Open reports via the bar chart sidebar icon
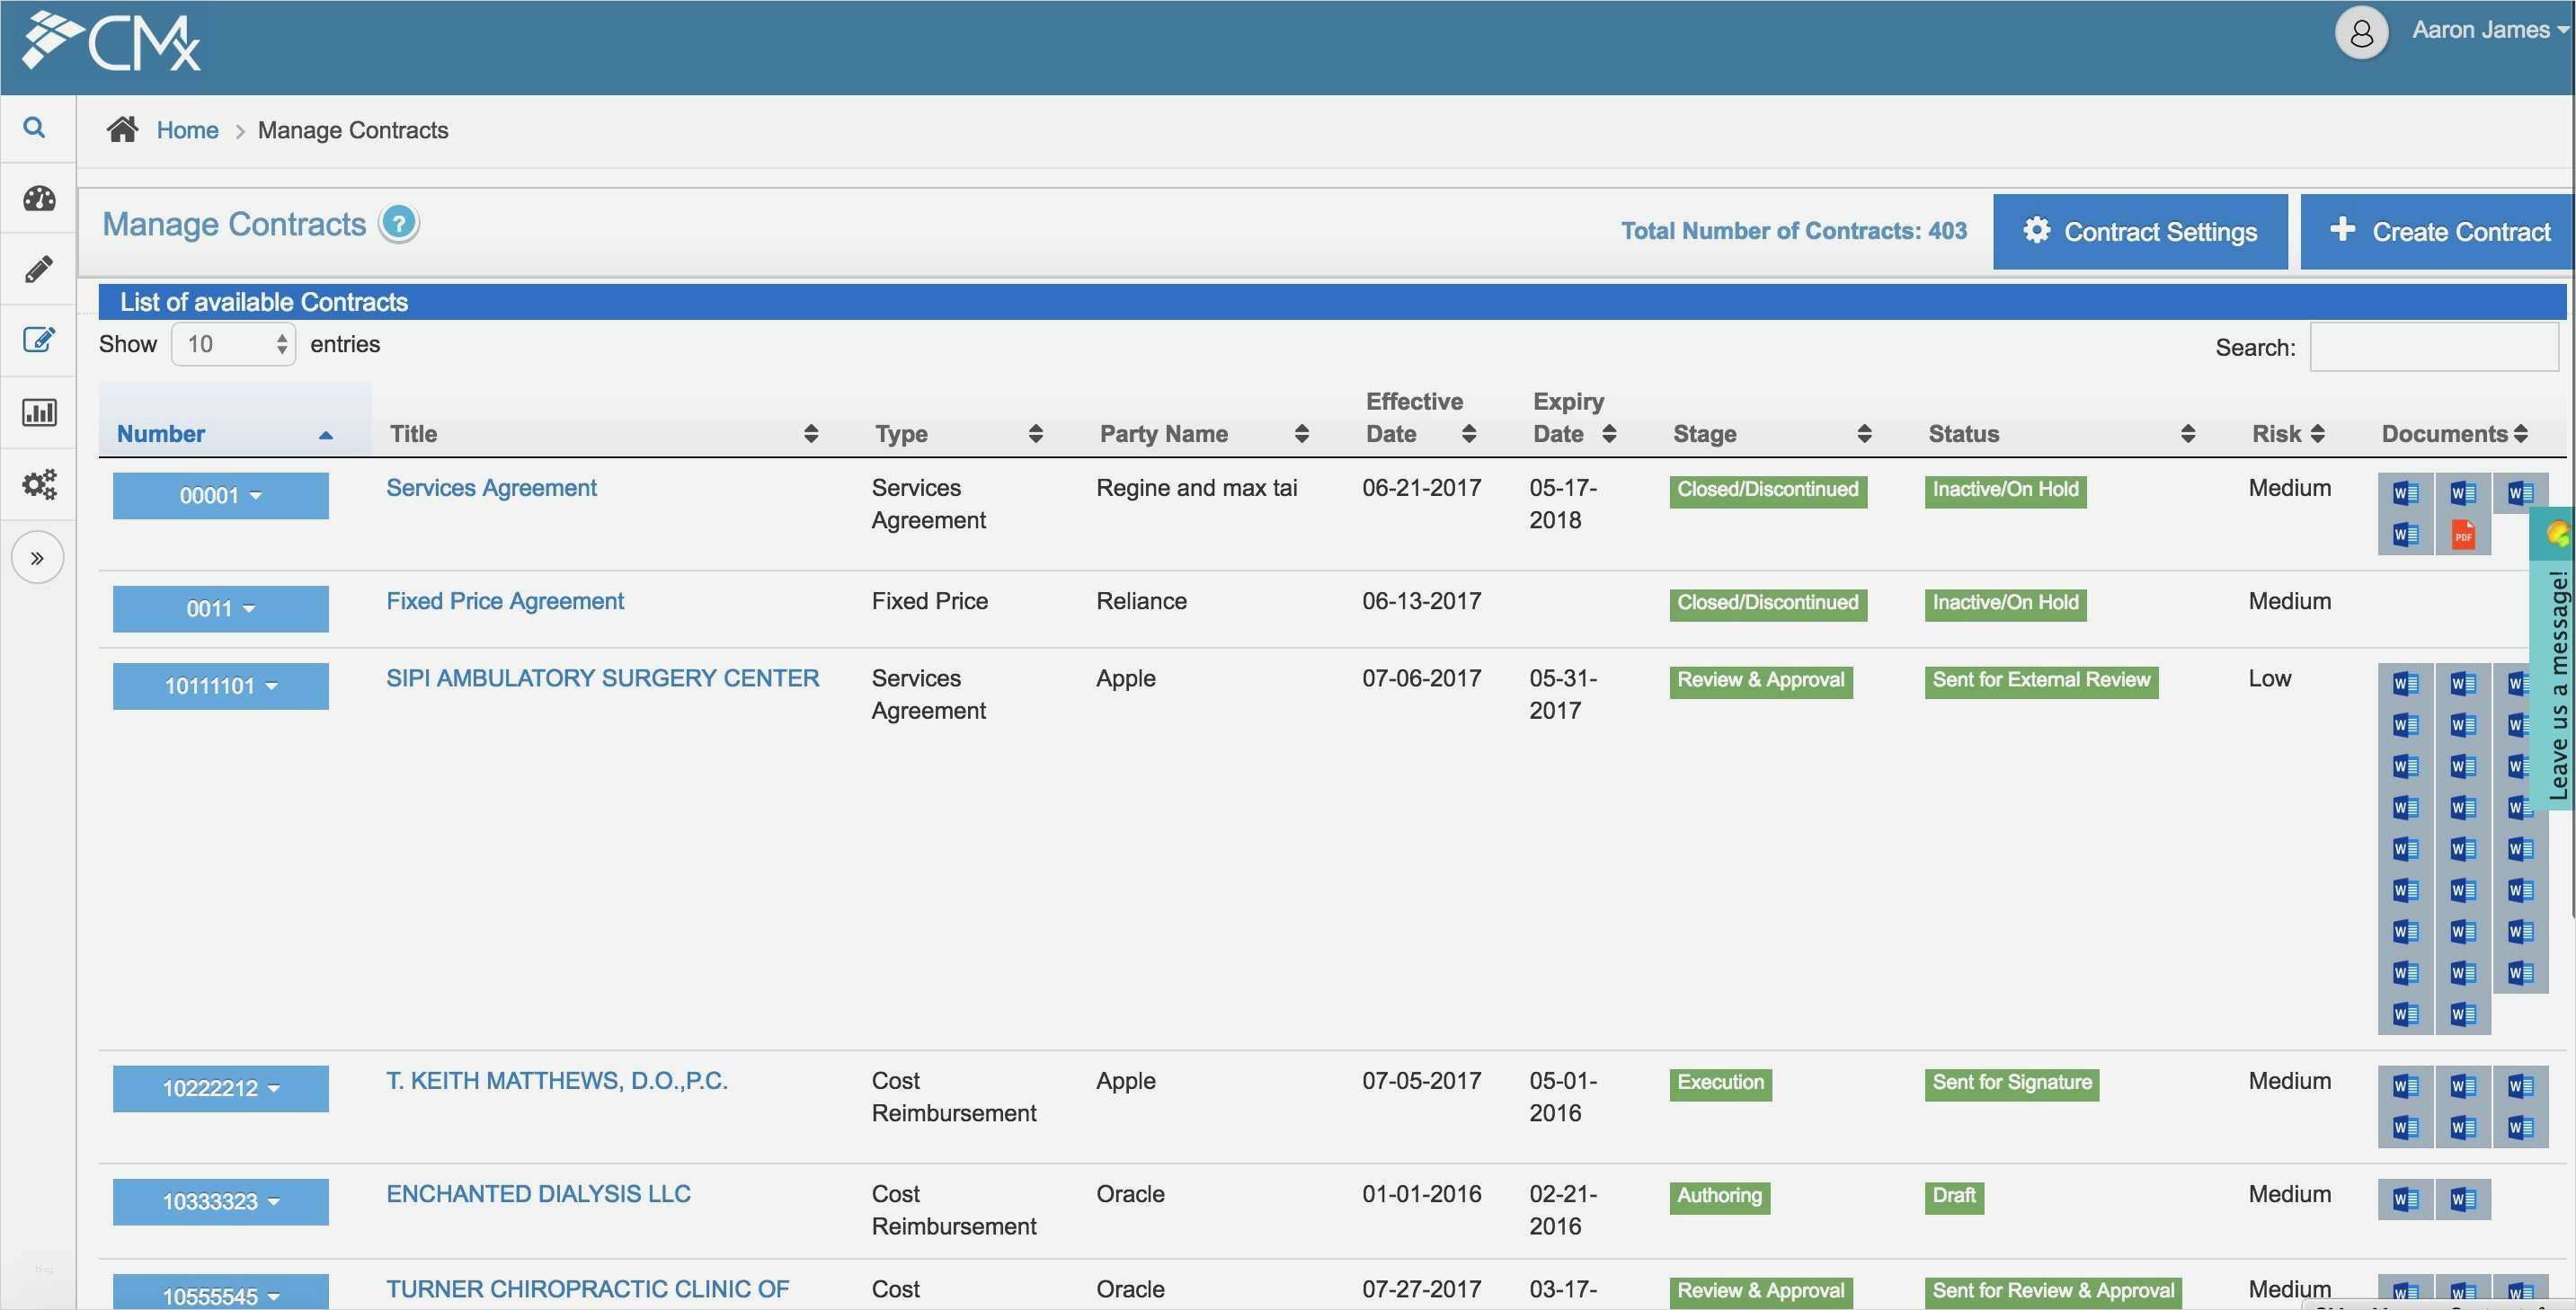This screenshot has width=2576, height=1310. (x=38, y=411)
